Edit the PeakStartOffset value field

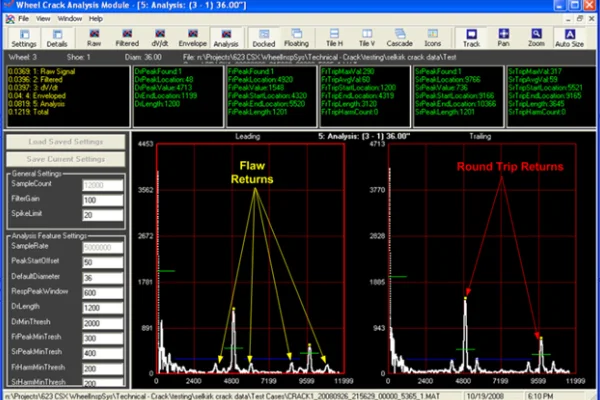click(x=103, y=262)
